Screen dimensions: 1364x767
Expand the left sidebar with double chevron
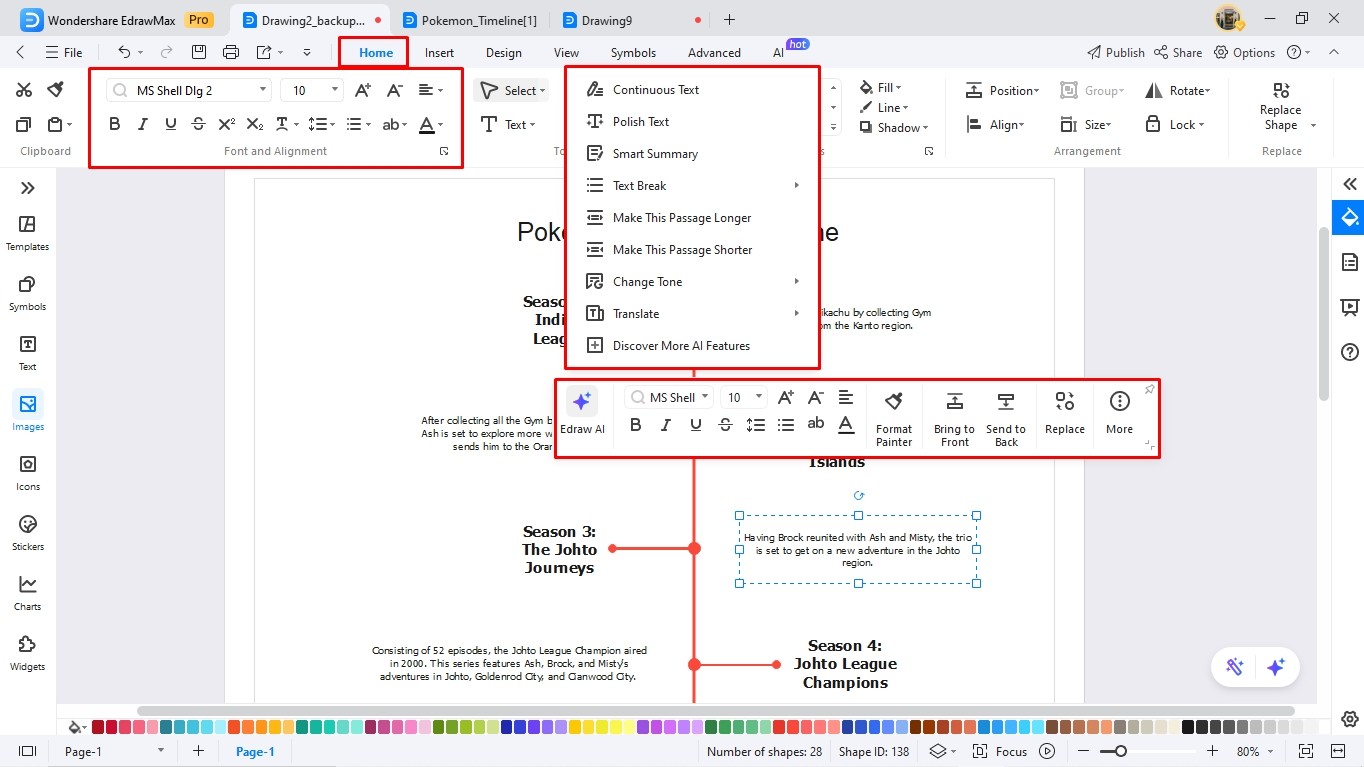click(x=28, y=188)
